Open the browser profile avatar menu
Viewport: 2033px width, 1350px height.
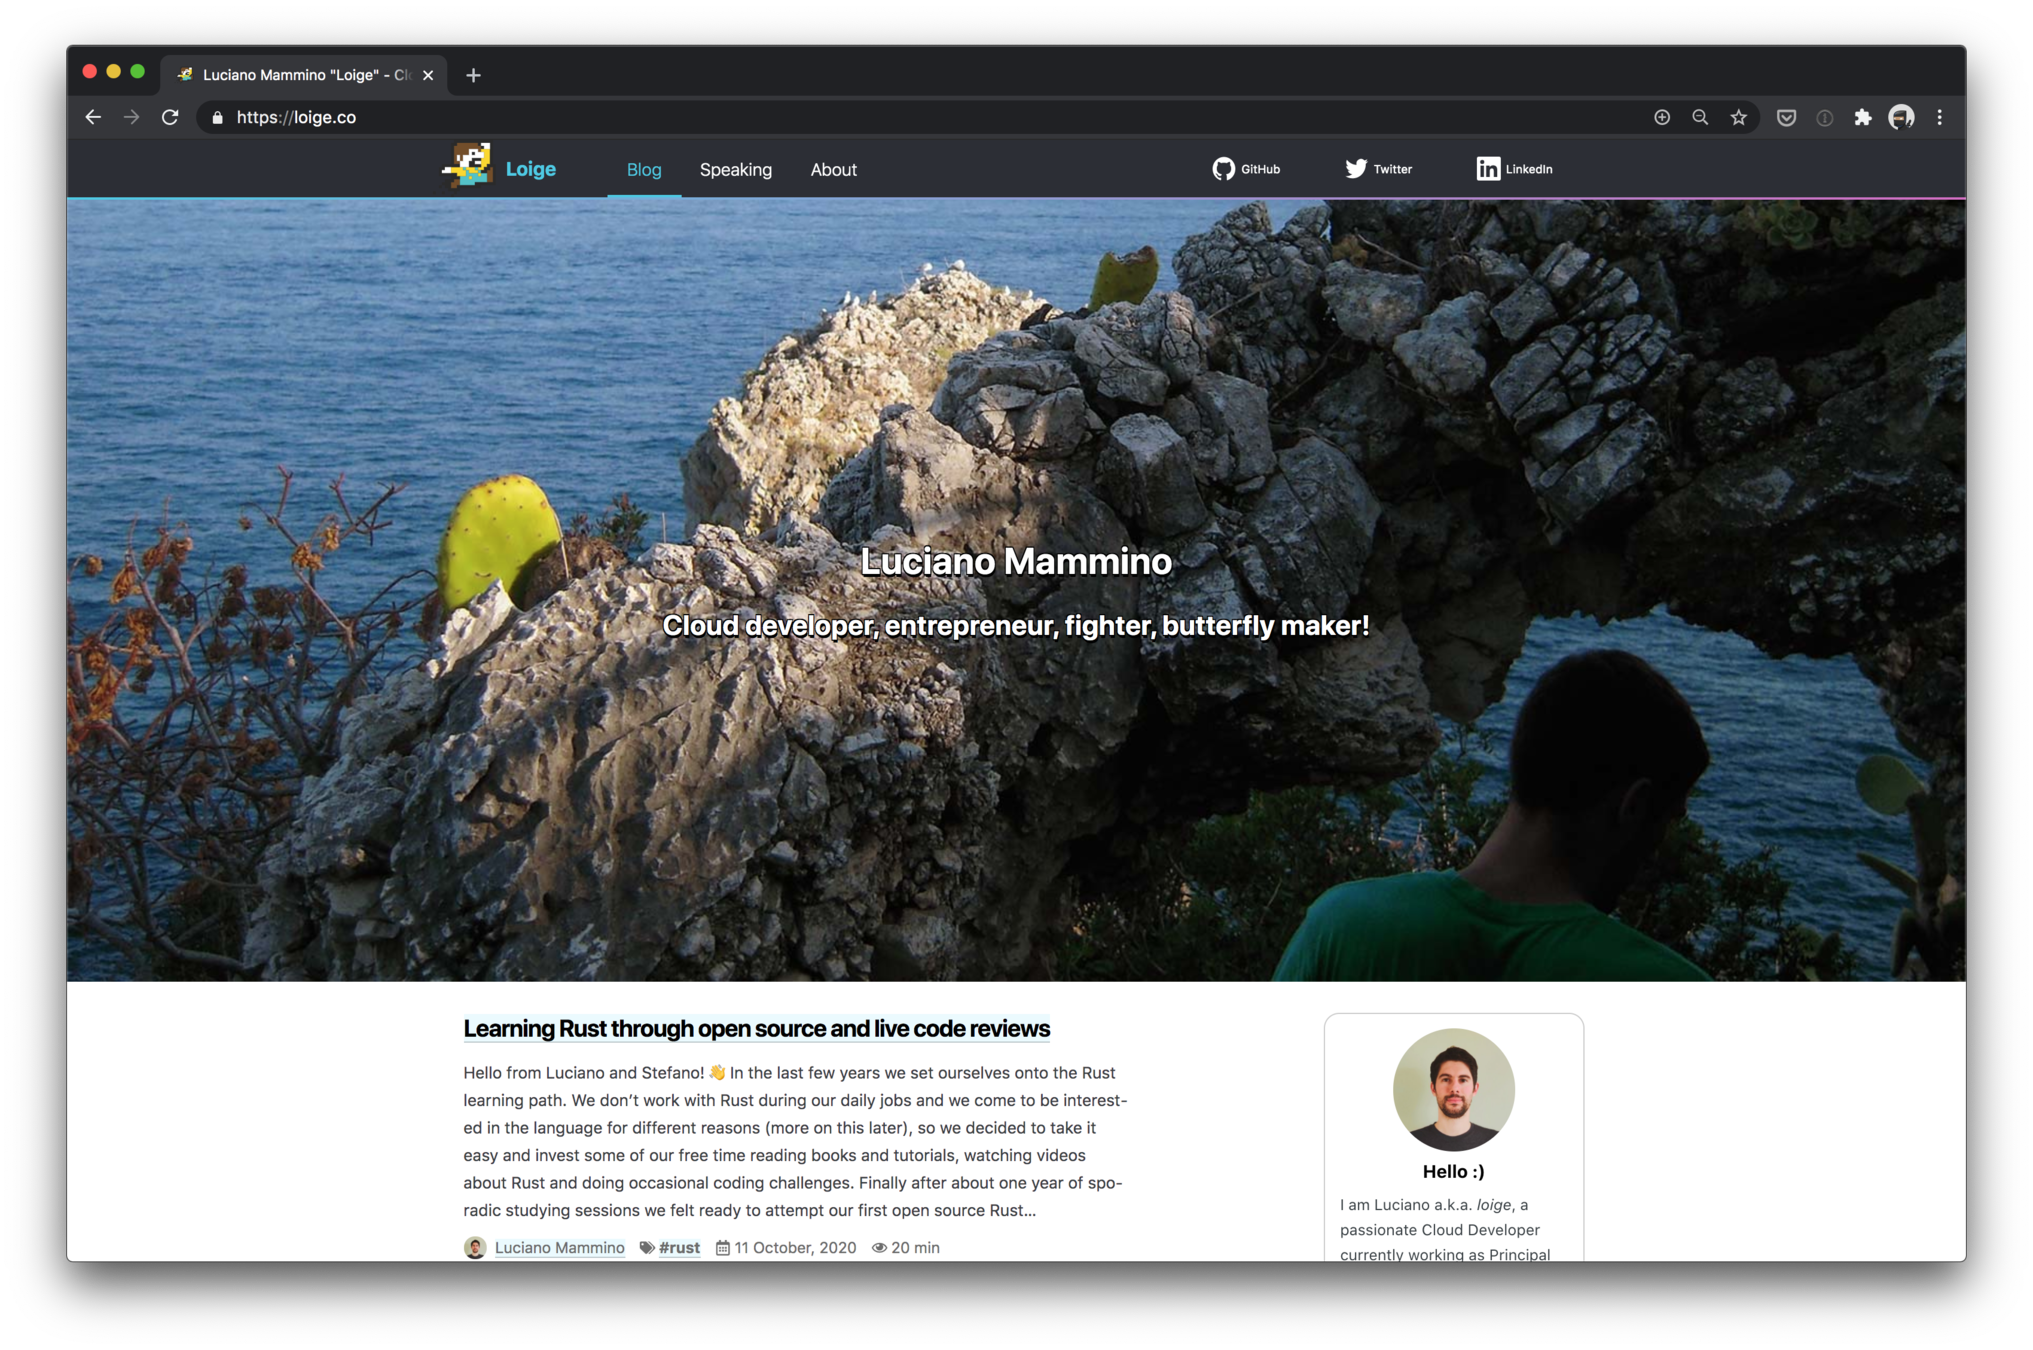point(1901,117)
